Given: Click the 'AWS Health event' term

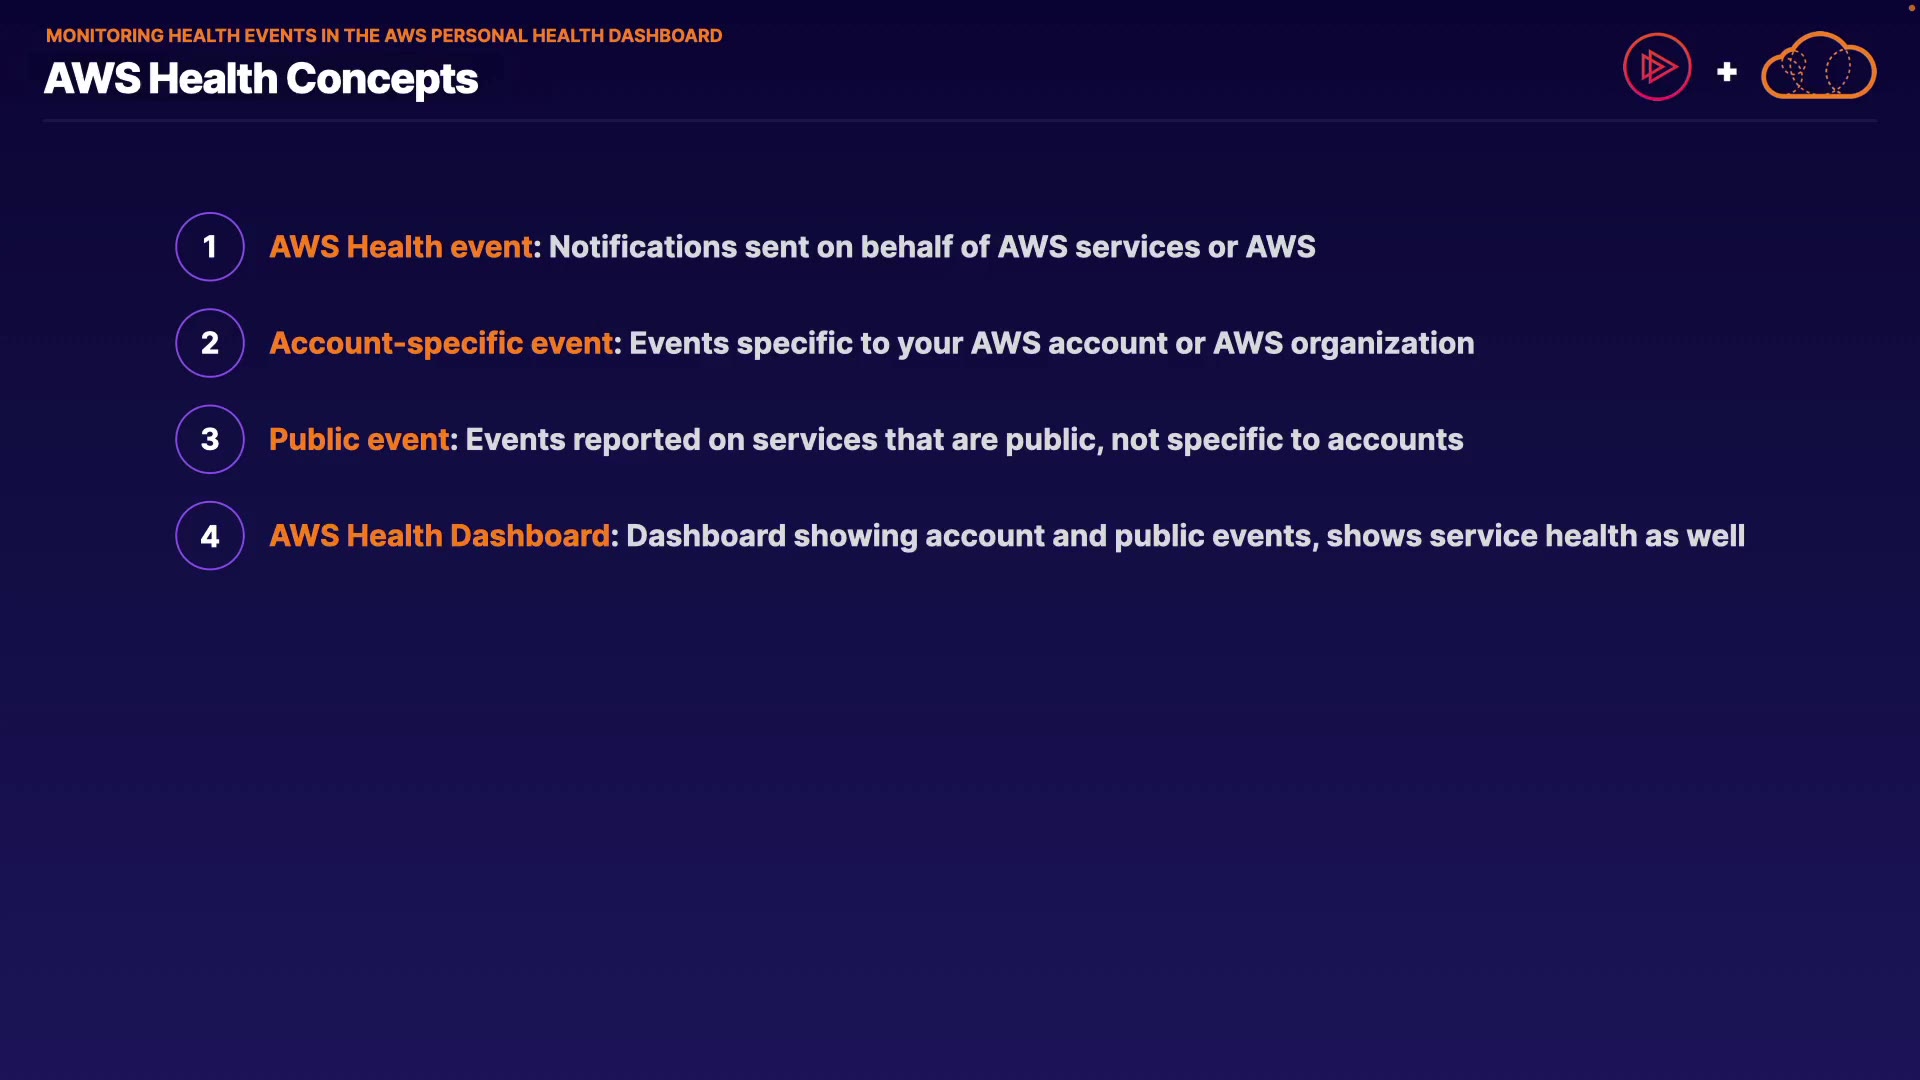Looking at the screenshot, I should 401,247.
